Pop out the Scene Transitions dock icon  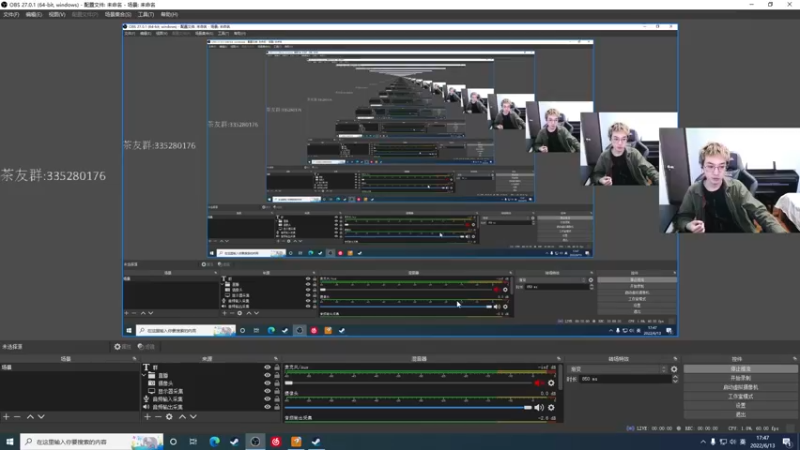pos(676,359)
